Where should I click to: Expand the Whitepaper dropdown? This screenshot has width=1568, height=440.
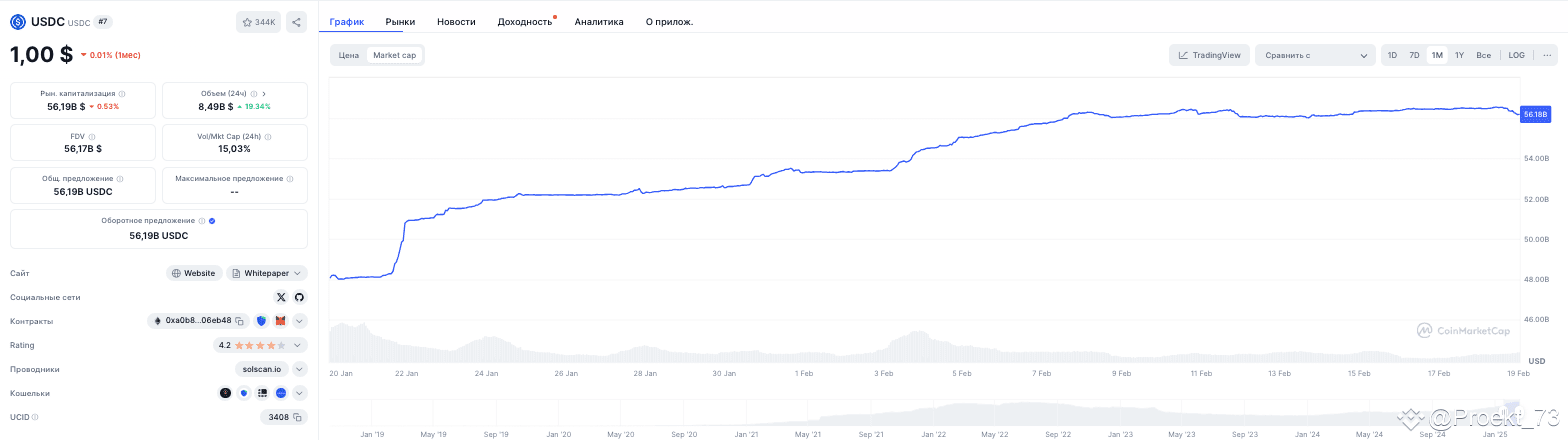coord(267,273)
